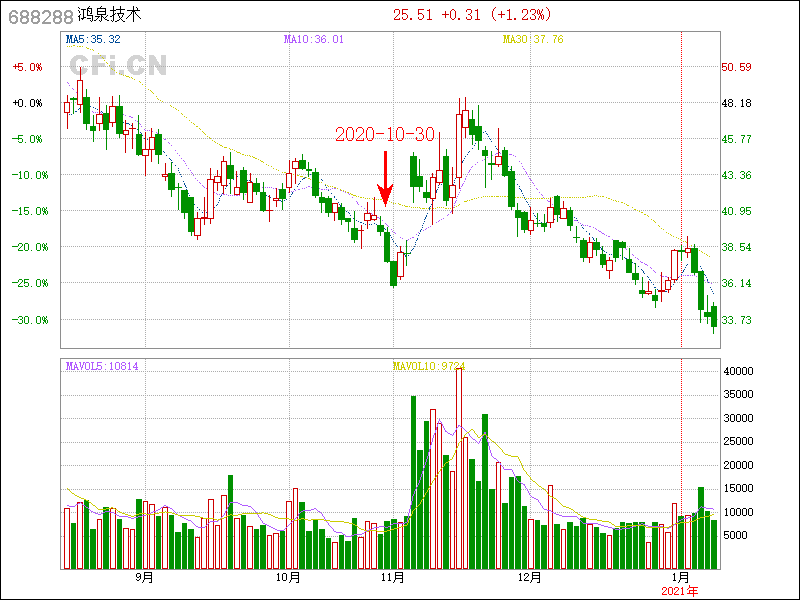Click the MAVOL5 volume indicator label
800x600 pixels.
click(102, 367)
